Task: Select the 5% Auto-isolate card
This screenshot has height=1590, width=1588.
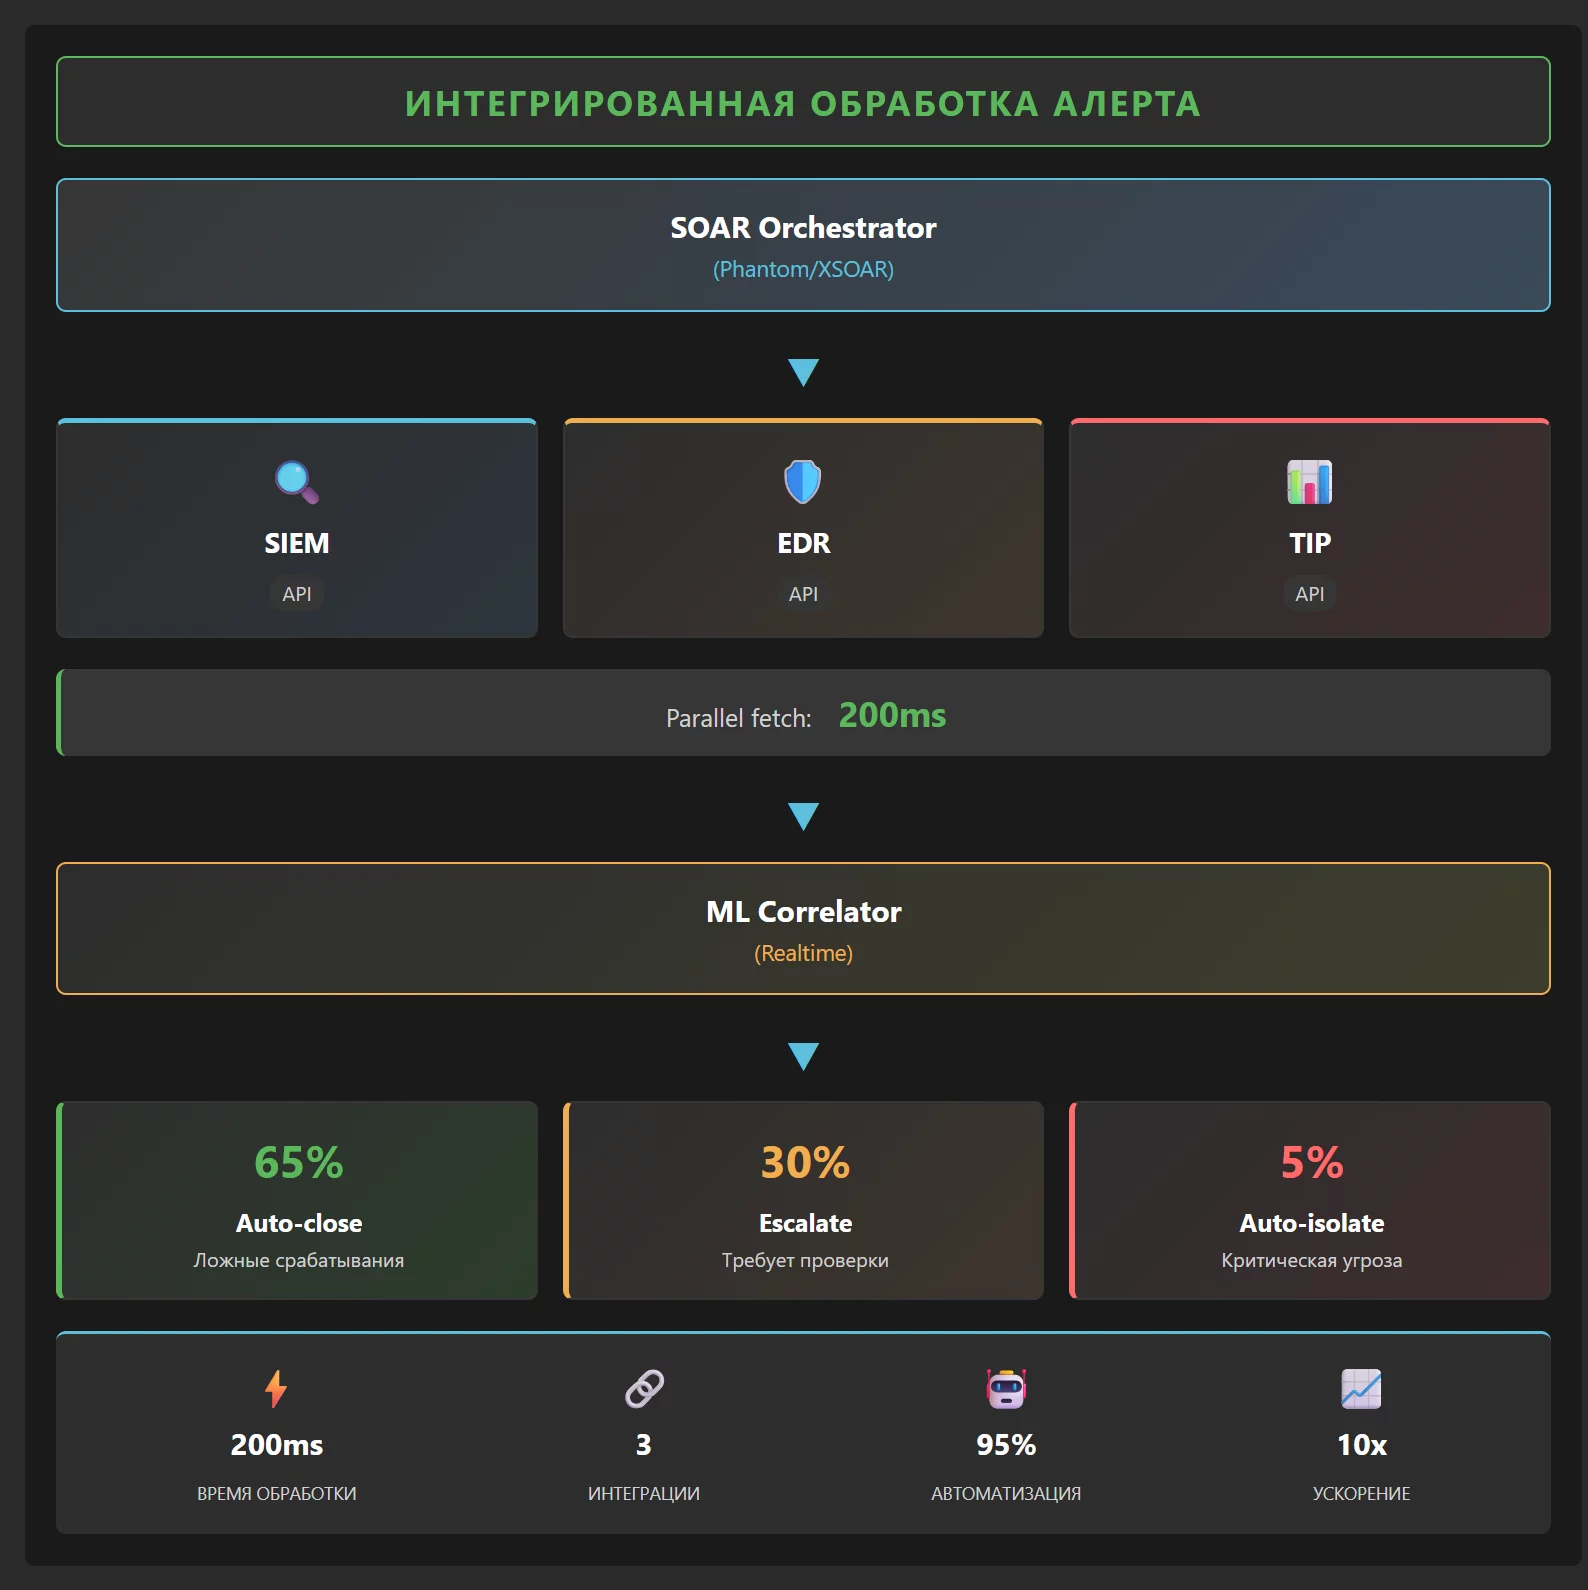Action: click(1310, 1201)
